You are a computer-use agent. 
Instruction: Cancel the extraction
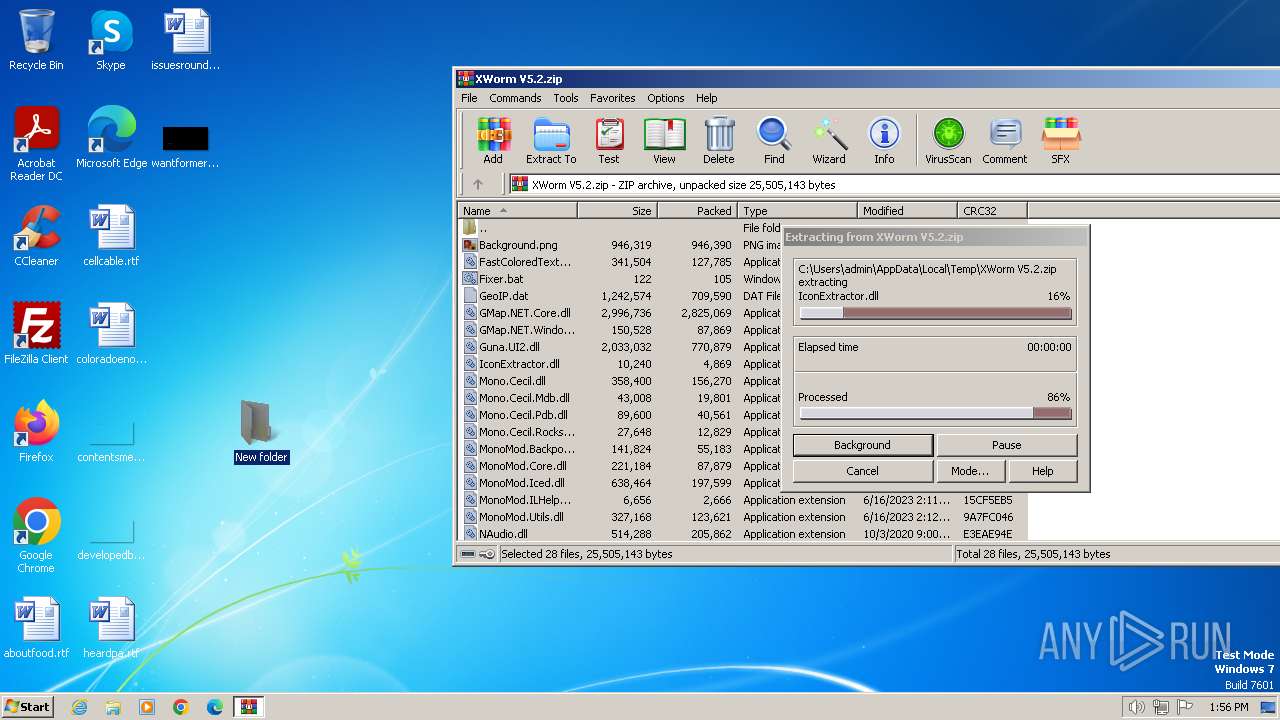pyautogui.click(x=862, y=471)
